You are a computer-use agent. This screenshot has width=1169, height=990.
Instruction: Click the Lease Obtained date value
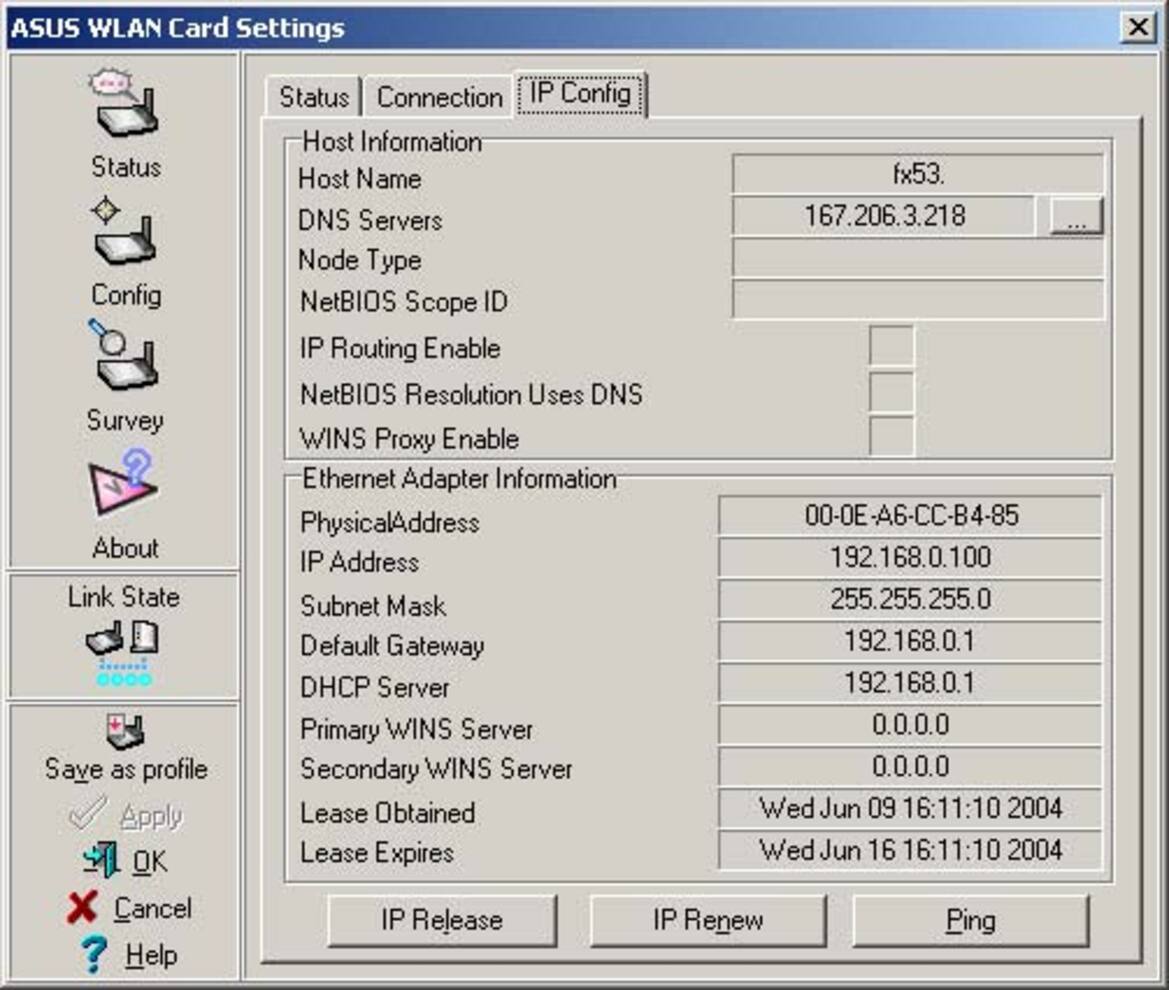tap(910, 808)
